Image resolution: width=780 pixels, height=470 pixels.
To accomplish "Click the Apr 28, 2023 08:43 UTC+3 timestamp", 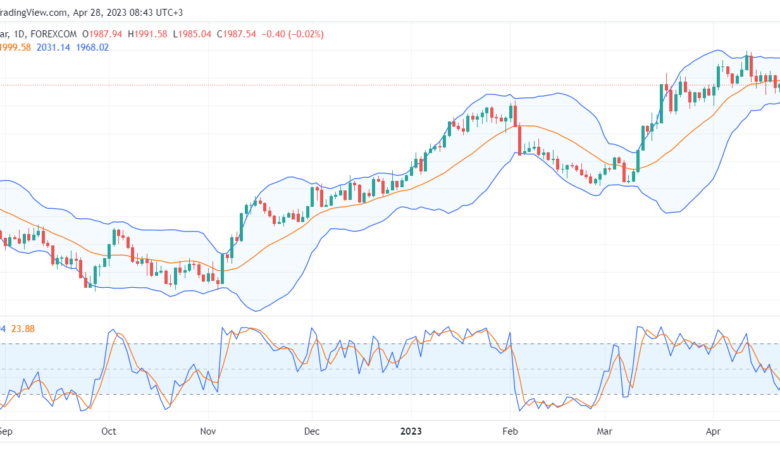I will (128, 12).
